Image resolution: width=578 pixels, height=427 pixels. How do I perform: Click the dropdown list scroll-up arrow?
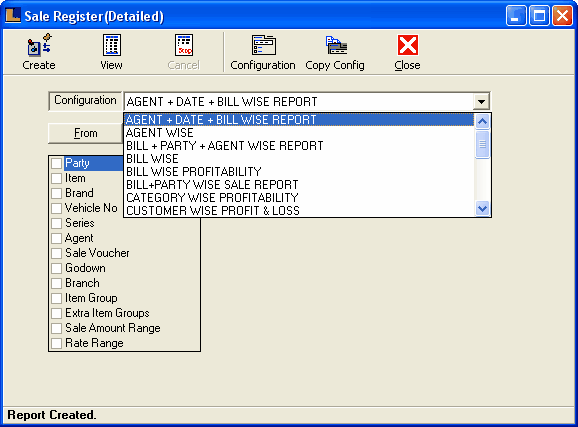click(482, 121)
